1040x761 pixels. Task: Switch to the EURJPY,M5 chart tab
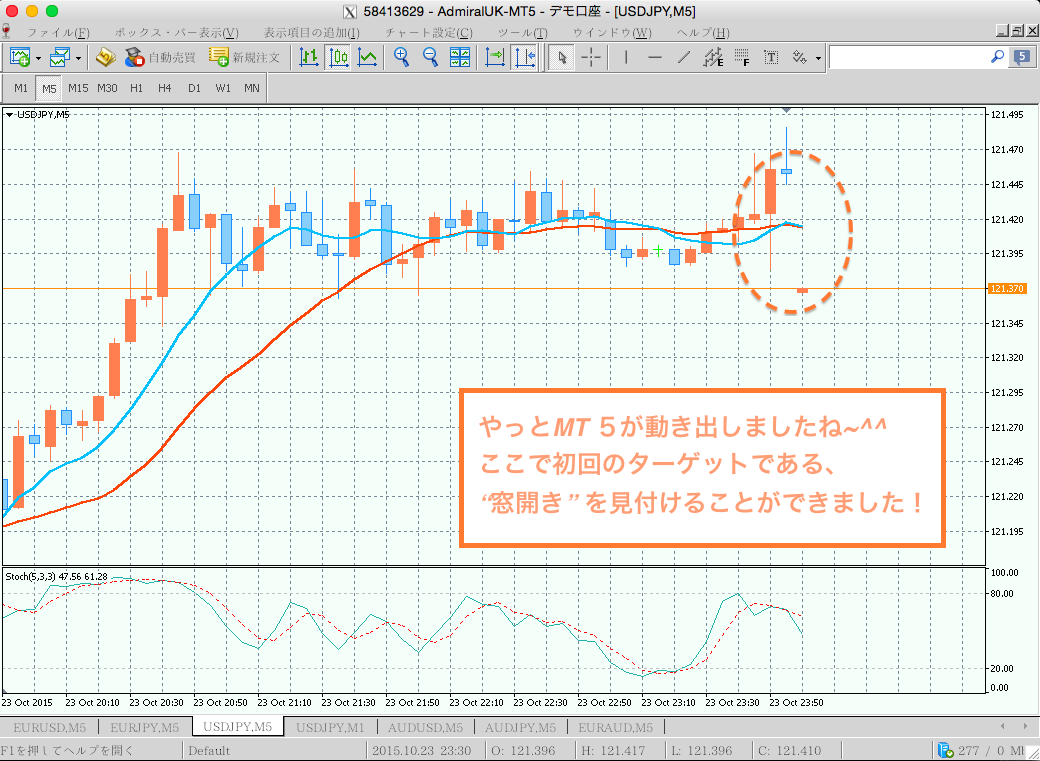[147, 727]
